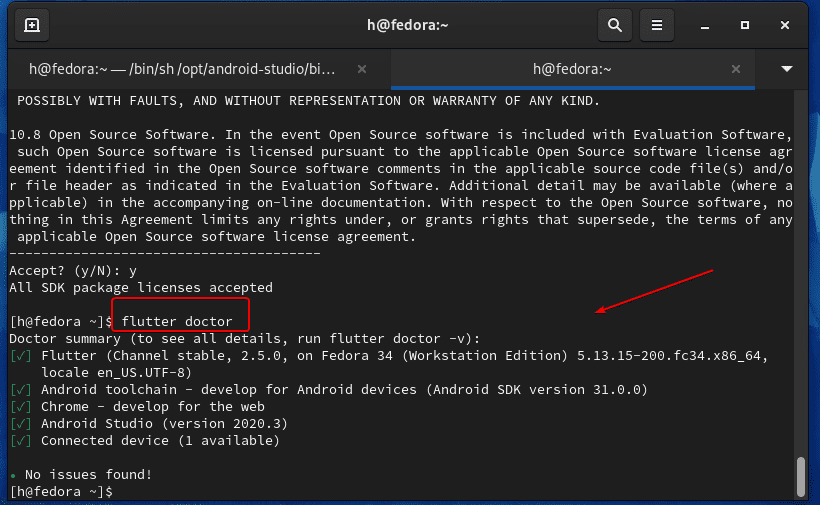Open a new terminal tab
The image size is (820, 505).
click(x=31, y=24)
